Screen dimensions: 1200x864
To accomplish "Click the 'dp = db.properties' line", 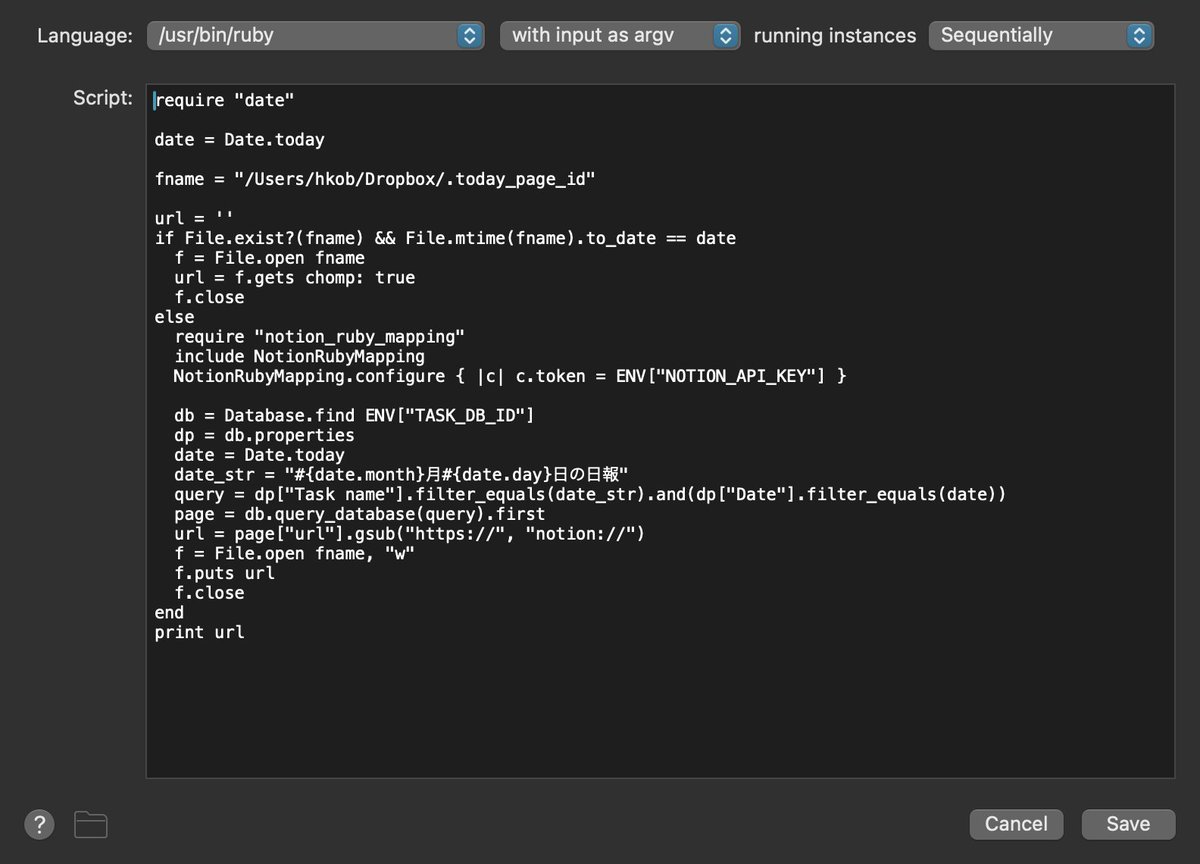I will click(x=264, y=435).
